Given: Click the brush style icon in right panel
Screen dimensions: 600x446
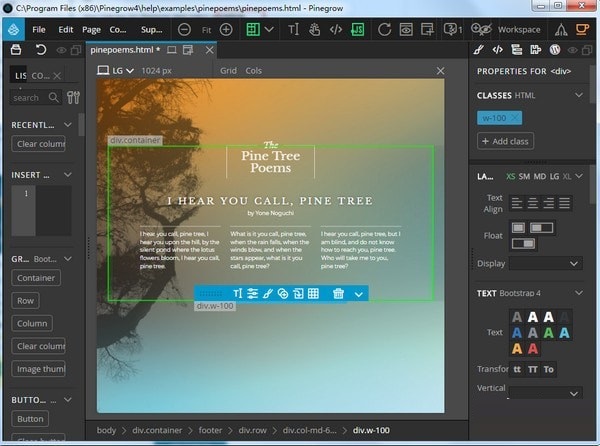Looking at the screenshot, I should click(x=478, y=50).
